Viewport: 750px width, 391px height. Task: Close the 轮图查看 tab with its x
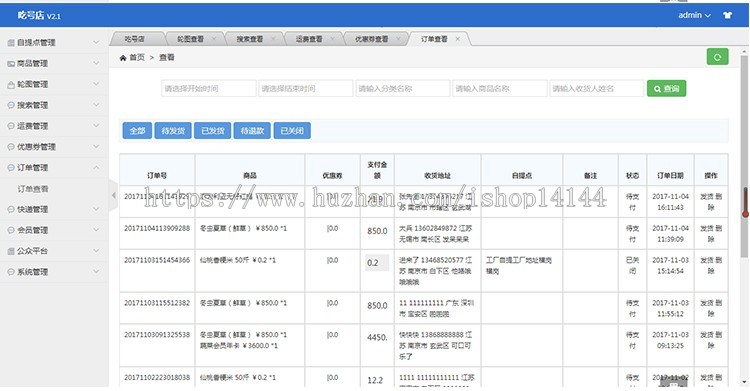point(214,39)
